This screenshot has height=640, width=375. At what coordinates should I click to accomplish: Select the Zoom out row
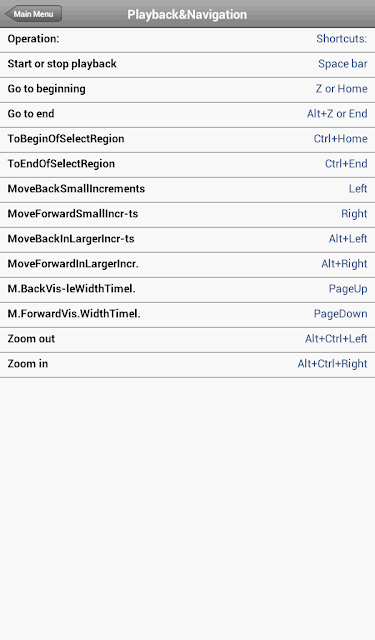[187, 340]
